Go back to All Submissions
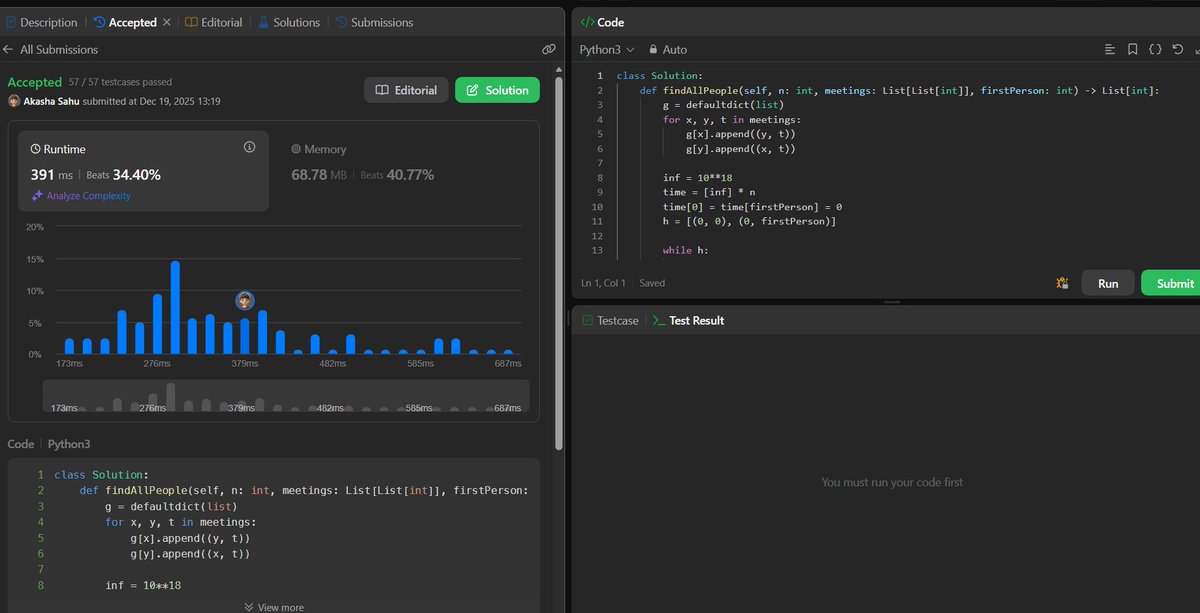The width and height of the screenshot is (1200, 613). (x=51, y=49)
